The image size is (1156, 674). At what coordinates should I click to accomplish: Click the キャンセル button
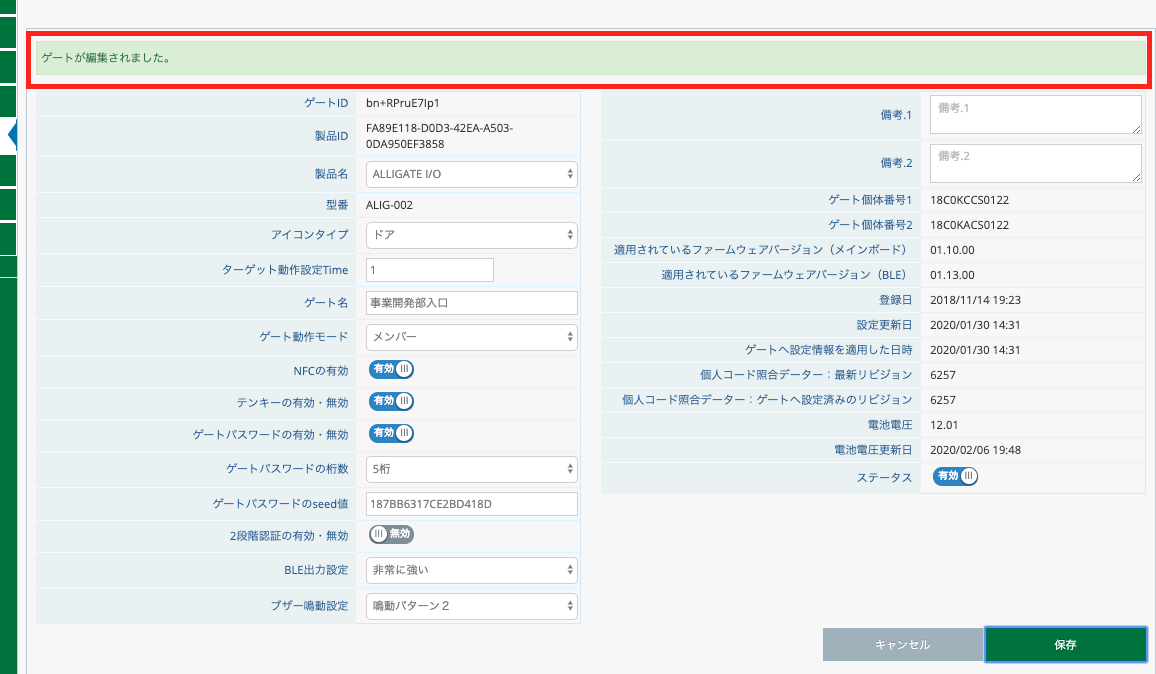pos(902,645)
